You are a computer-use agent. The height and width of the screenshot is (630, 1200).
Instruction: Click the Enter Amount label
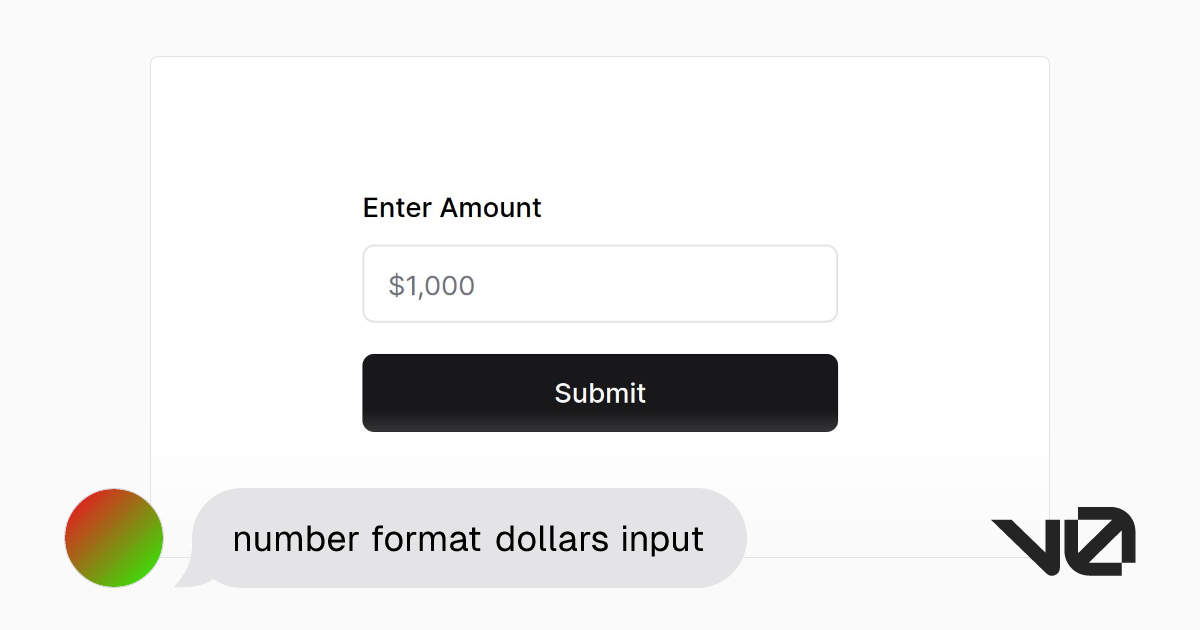tap(452, 208)
